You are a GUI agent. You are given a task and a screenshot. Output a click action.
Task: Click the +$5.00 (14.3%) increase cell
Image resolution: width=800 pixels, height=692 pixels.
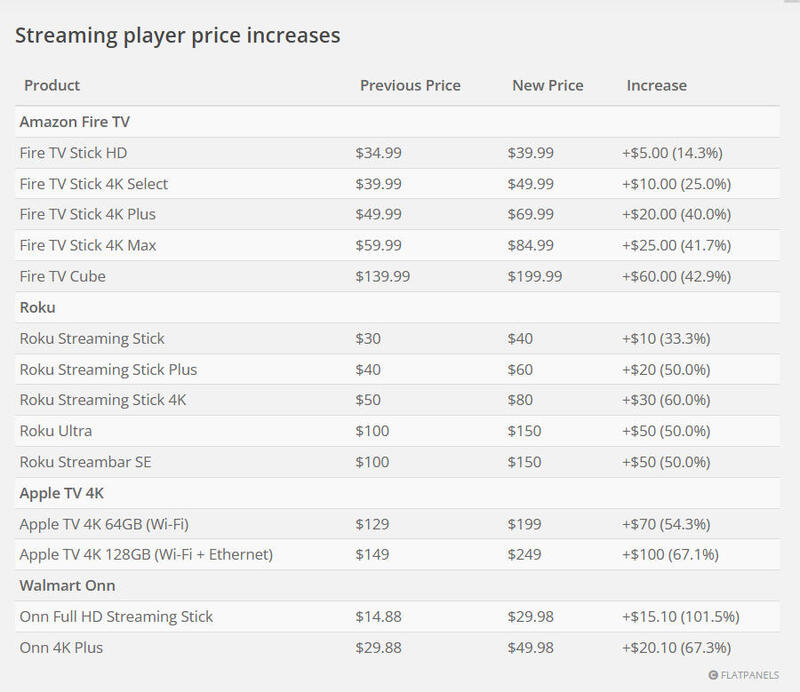pyautogui.click(x=672, y=153)
